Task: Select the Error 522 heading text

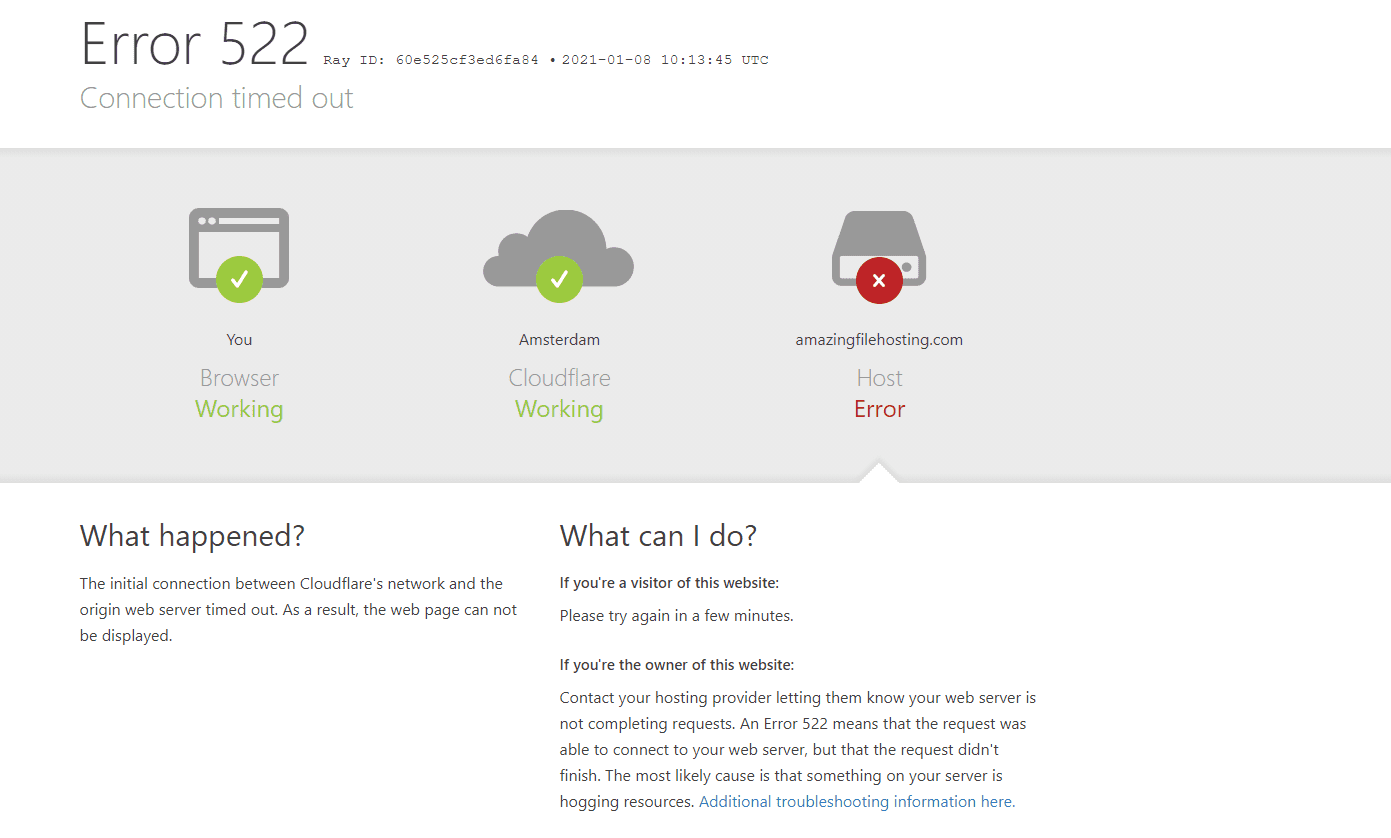Action: click(x=195, y=45)
